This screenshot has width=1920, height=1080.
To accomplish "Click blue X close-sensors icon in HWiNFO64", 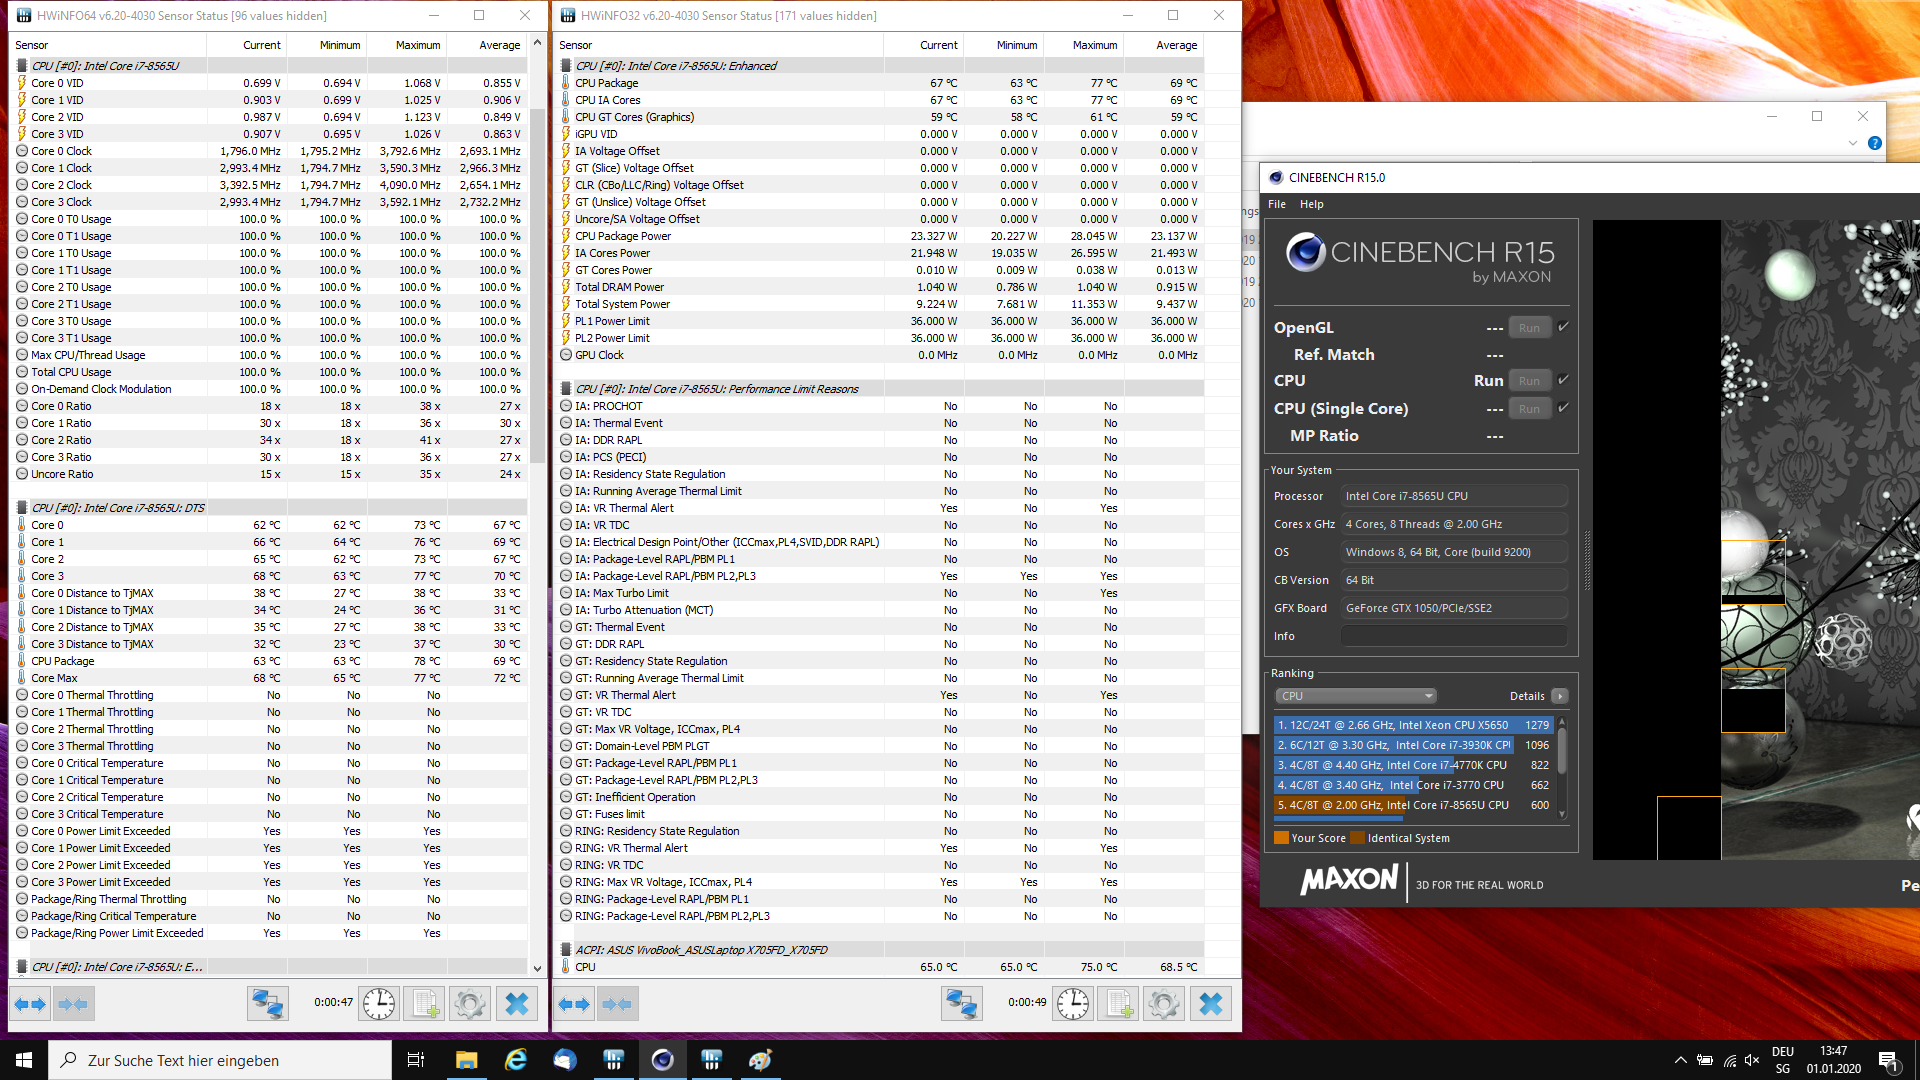I will [x=516, y=1004].
